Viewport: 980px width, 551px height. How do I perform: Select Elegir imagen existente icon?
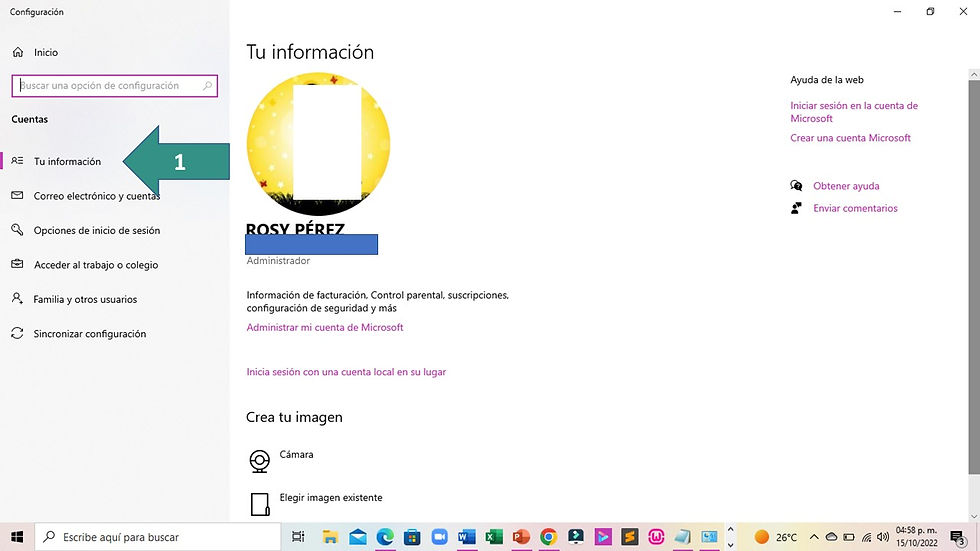tap(260, 504)
